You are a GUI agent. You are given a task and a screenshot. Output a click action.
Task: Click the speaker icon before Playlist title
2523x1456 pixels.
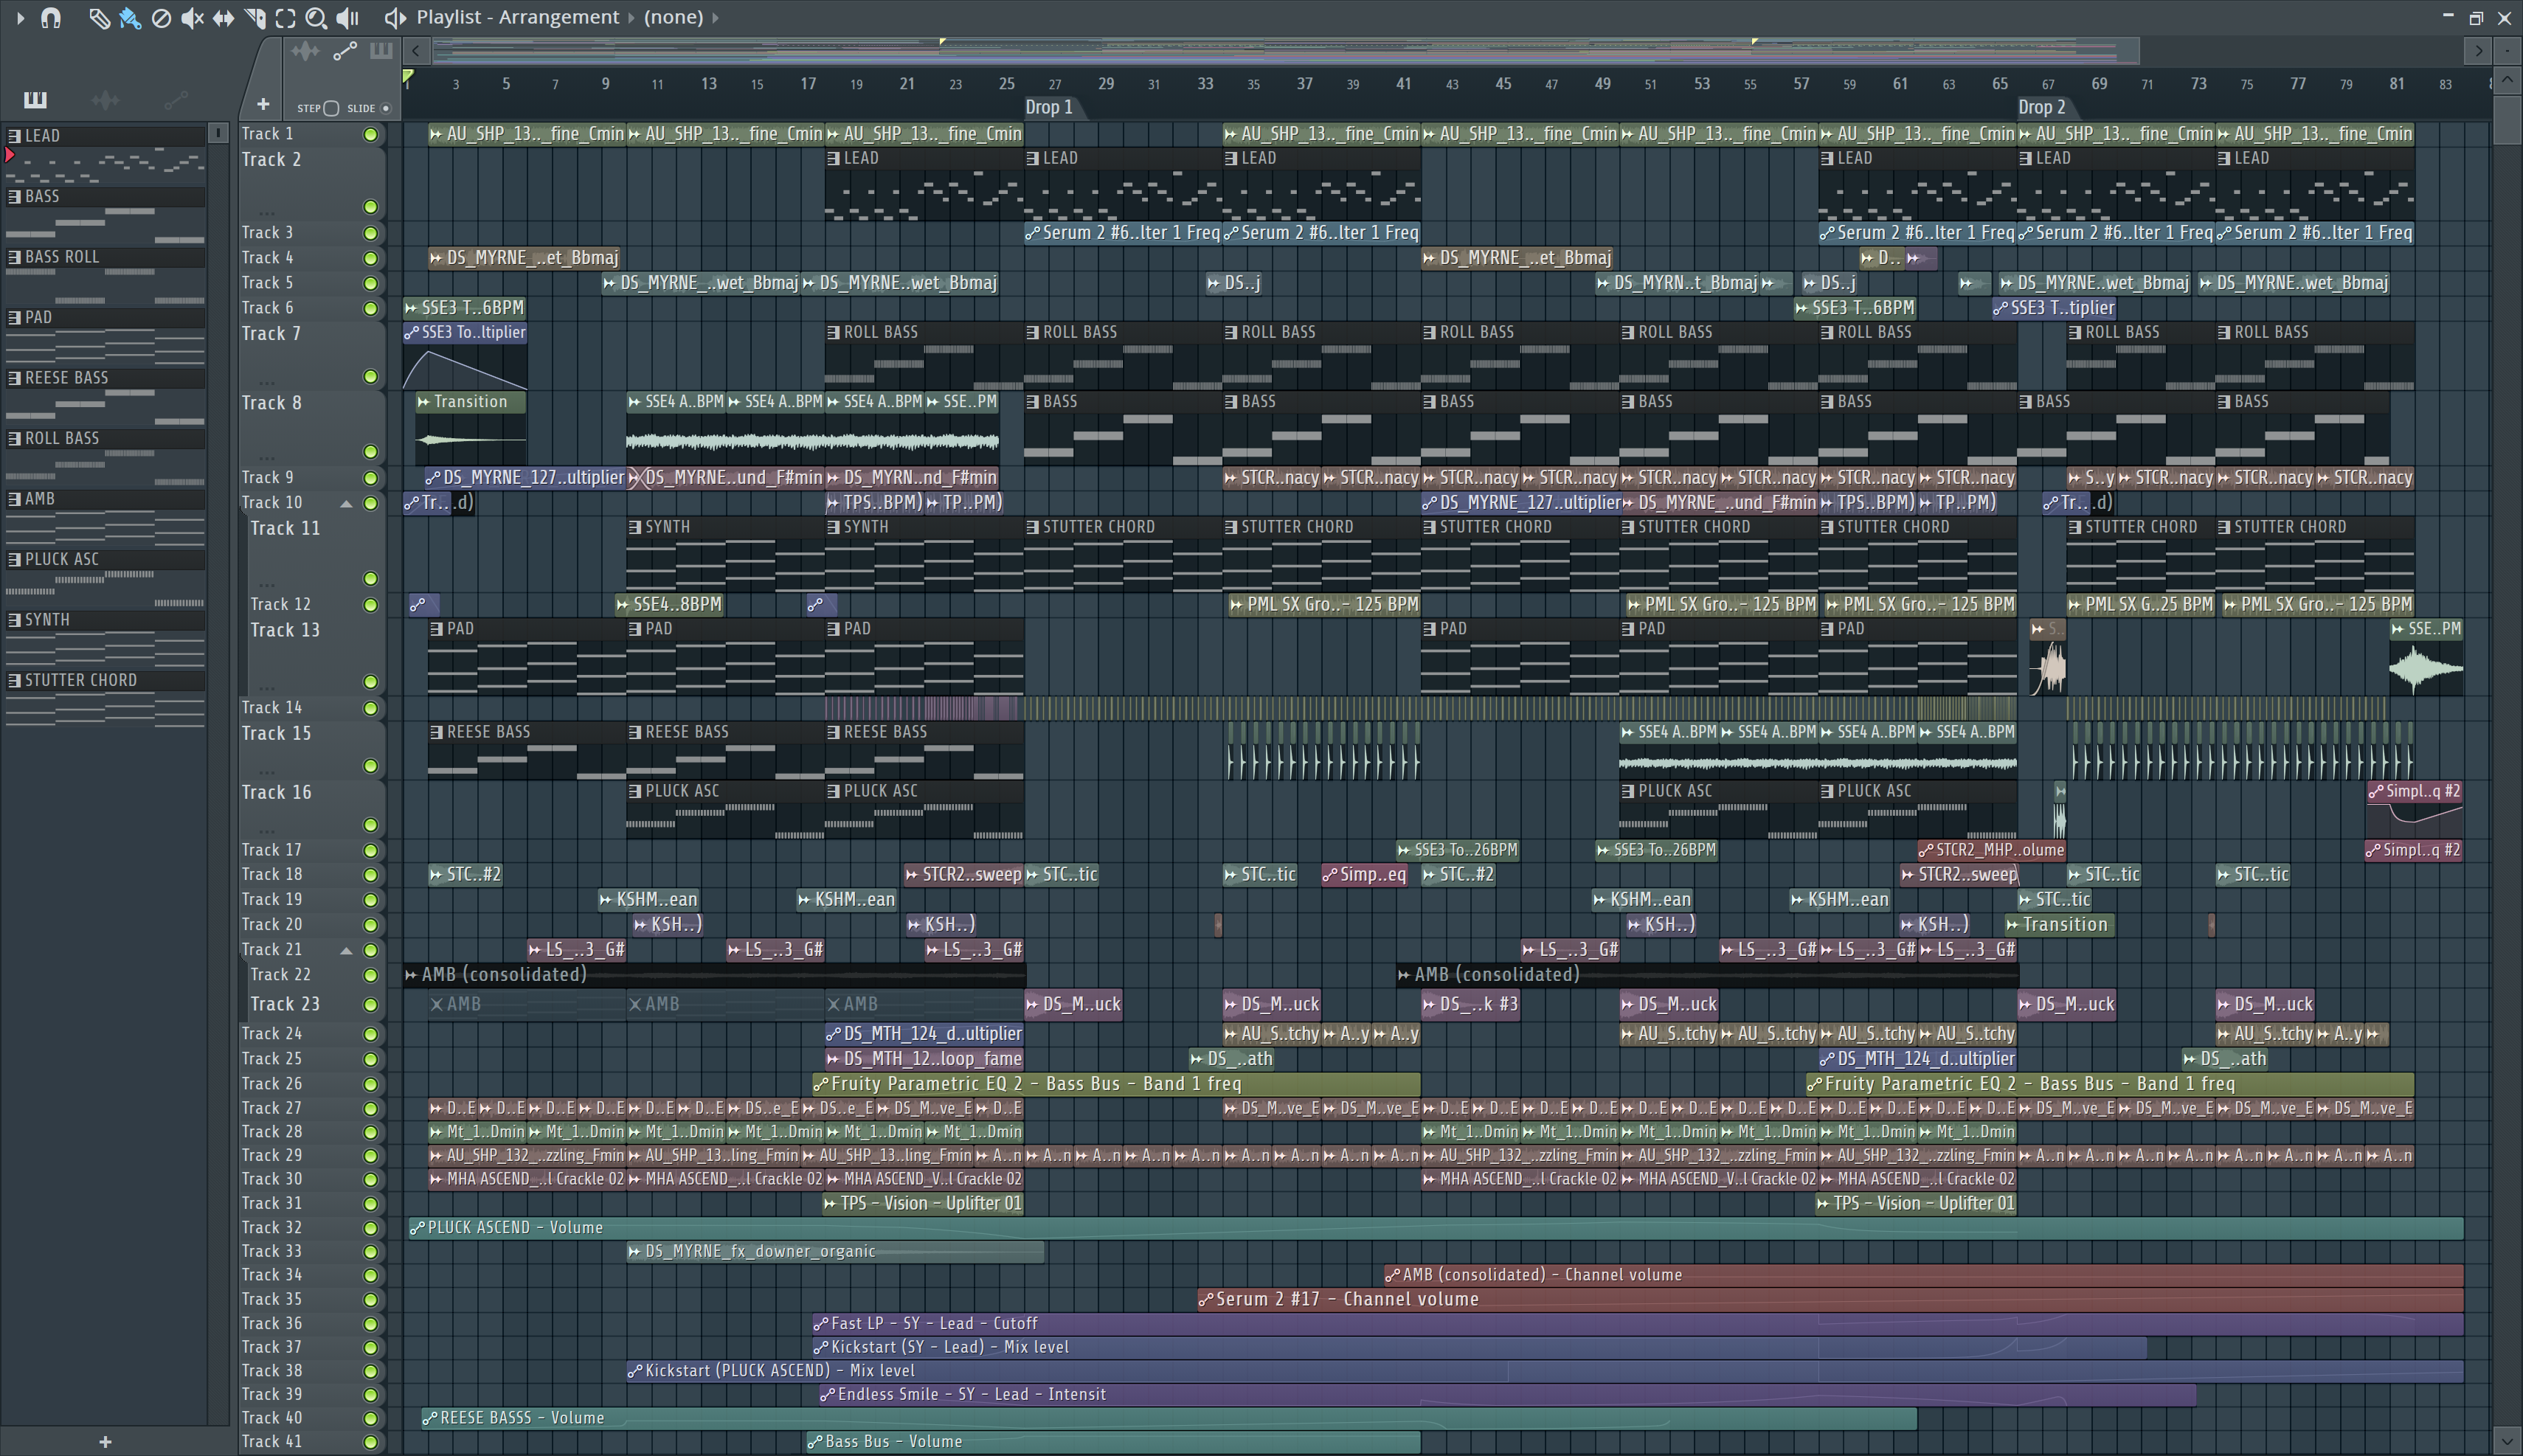point(395,18)
